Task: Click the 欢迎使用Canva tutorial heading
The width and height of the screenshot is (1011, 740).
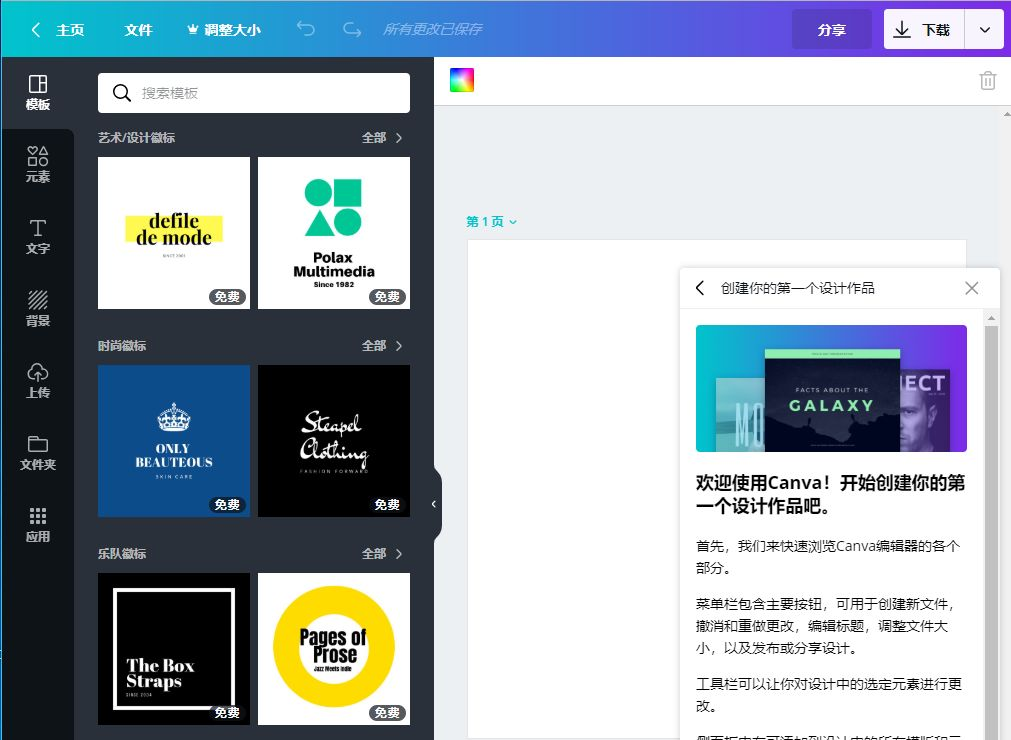Action: [830, 494]
